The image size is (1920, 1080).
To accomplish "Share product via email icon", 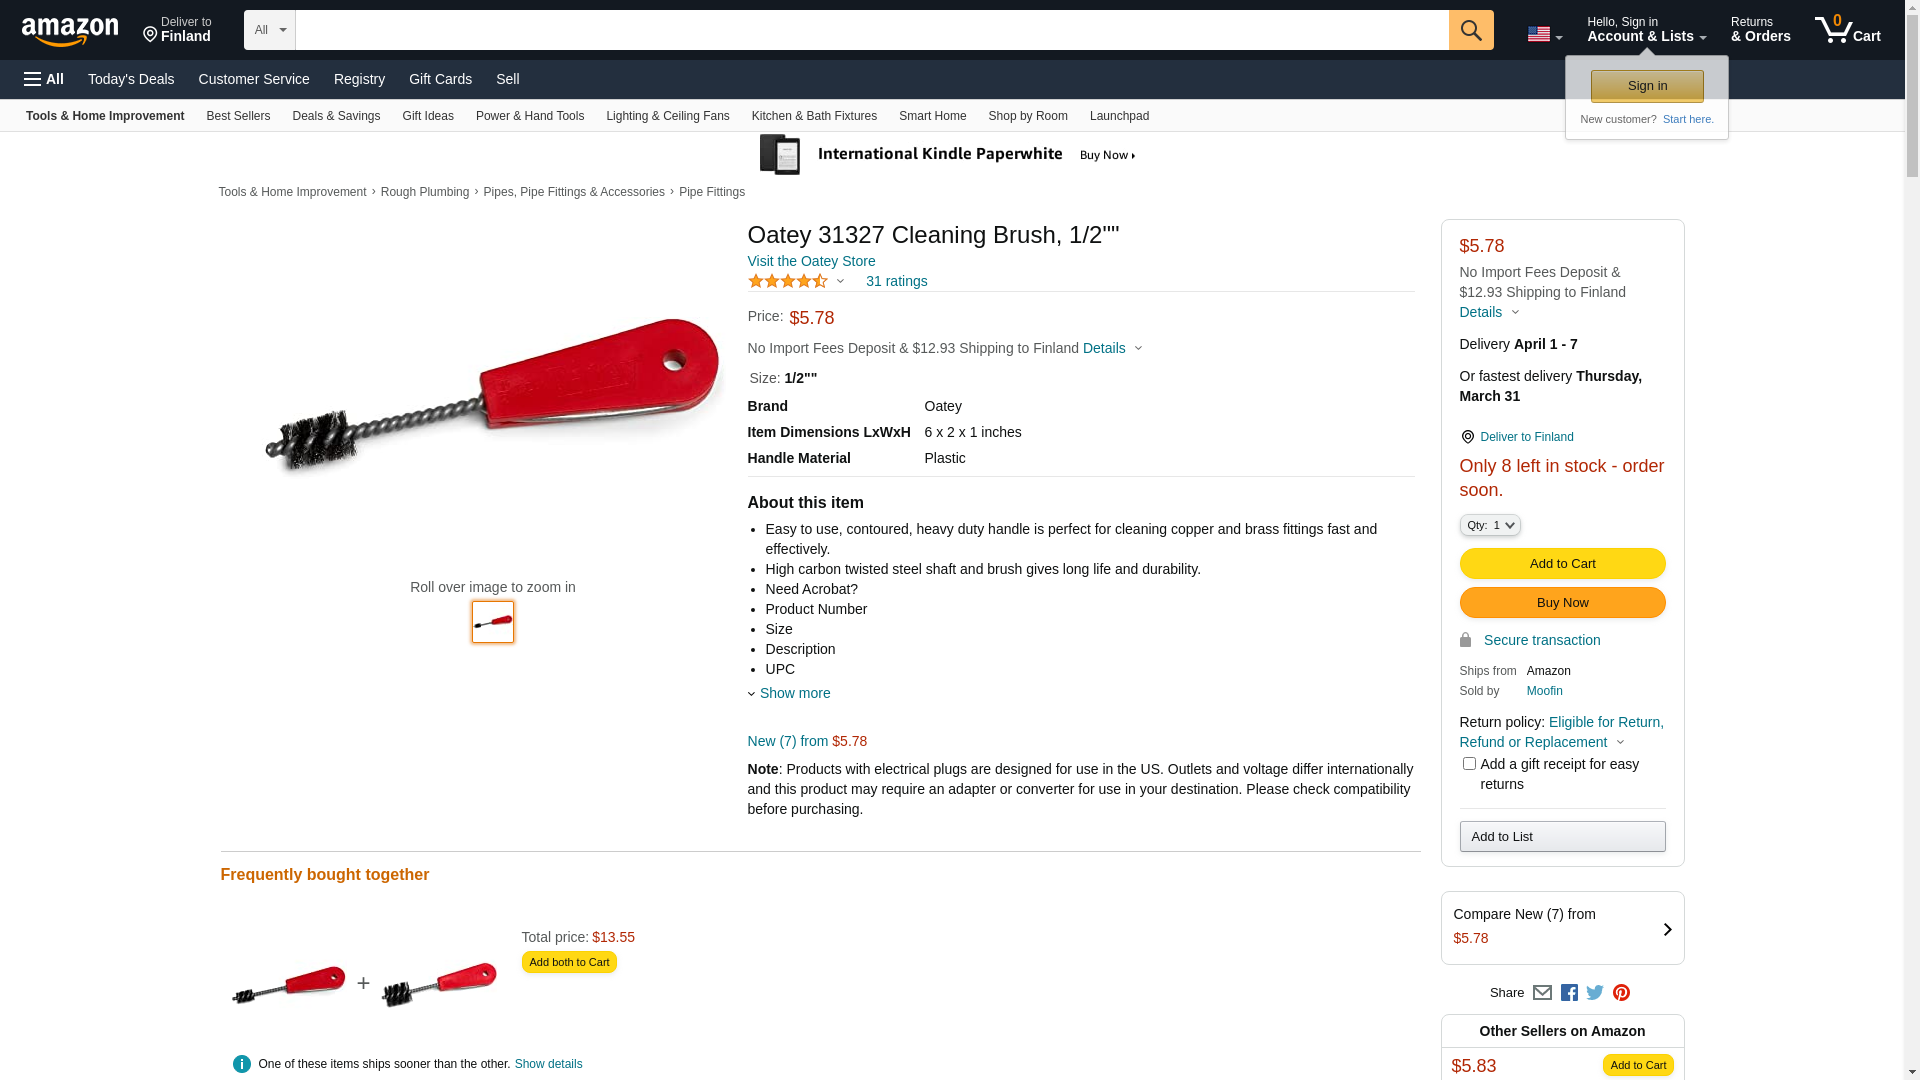I will click(1542, 993).
